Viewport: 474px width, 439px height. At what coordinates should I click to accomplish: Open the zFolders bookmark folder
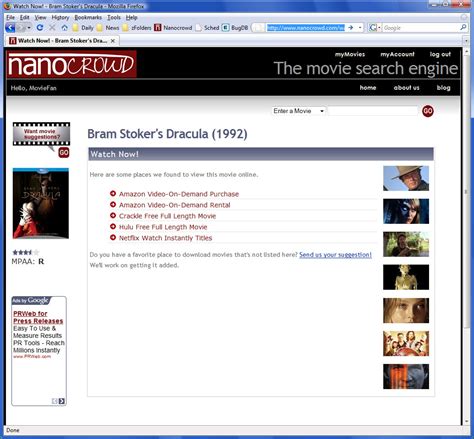pyautogui.click(x=137, y=28)
